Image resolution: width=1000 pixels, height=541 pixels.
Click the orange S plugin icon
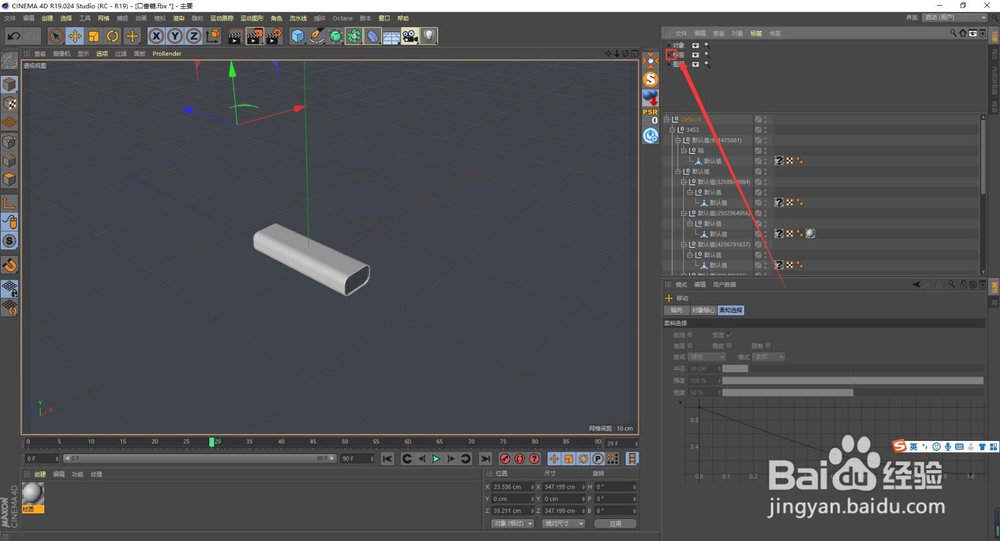(650, 79)
